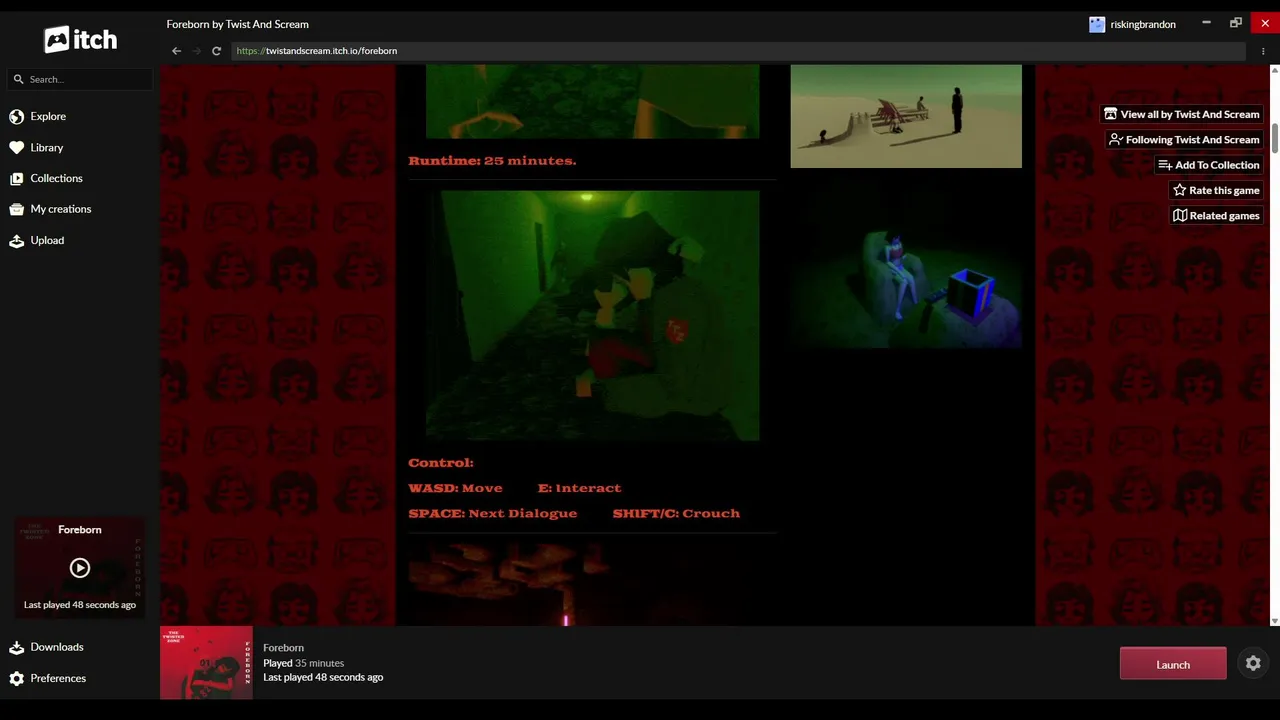Click the "SPACE: Next Dialogue" text
Viewport: 1280px width, 720px height.
(x=493, y=513)
